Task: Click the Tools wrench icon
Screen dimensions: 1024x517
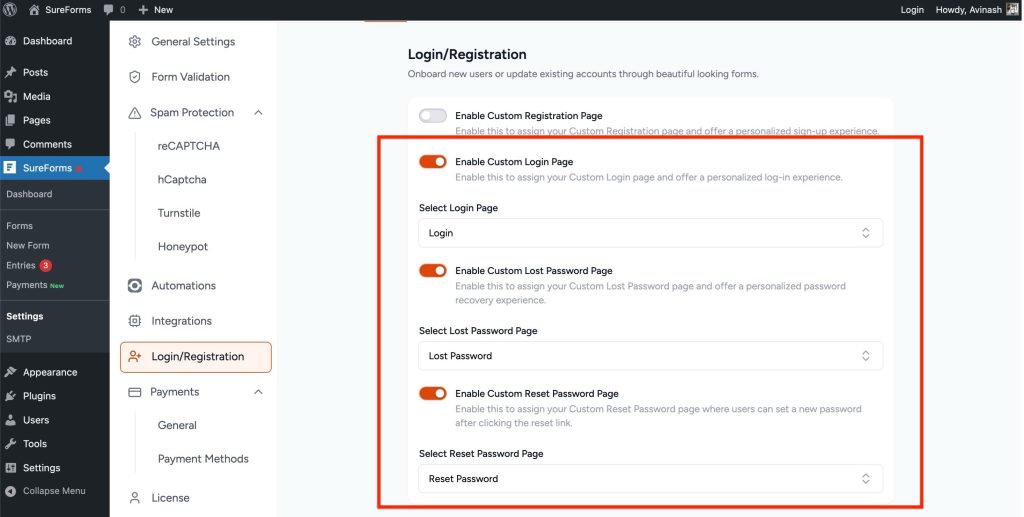Action: point(10,444)
